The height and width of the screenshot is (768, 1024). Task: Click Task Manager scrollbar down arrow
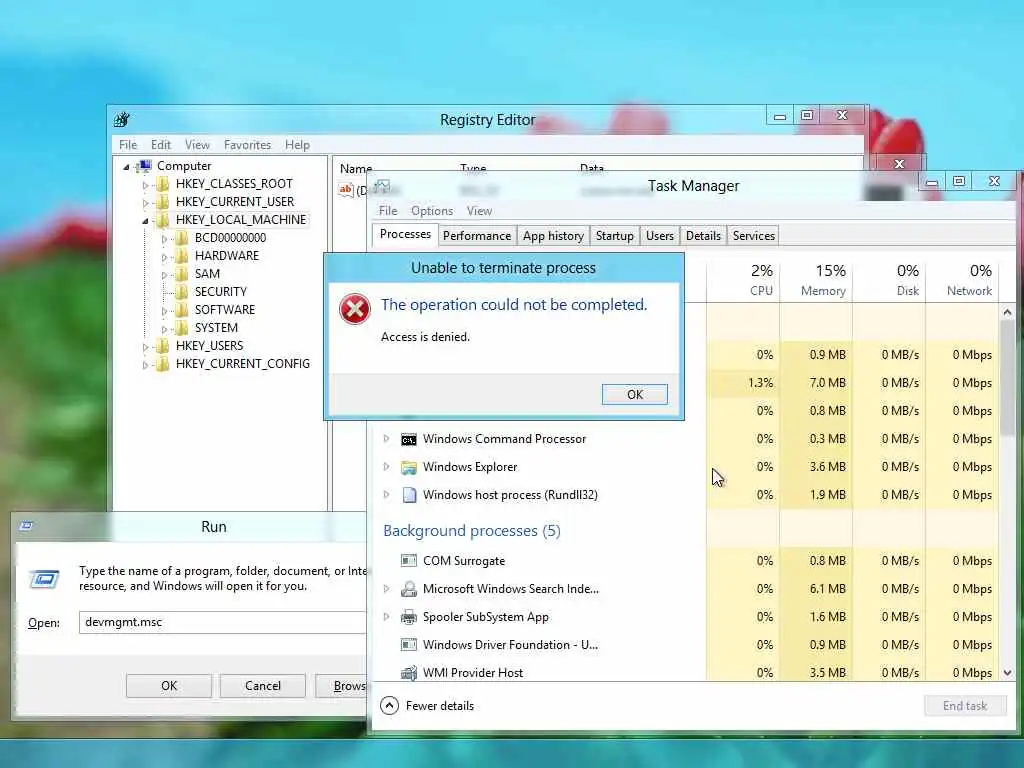[x=1007, y=673]
